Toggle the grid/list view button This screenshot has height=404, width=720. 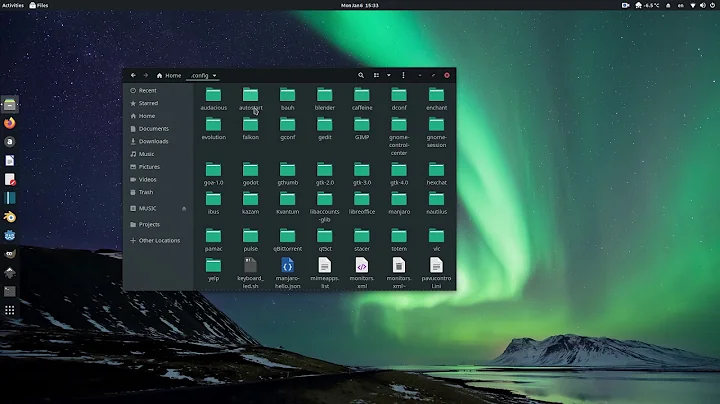[x=377, y=75]
